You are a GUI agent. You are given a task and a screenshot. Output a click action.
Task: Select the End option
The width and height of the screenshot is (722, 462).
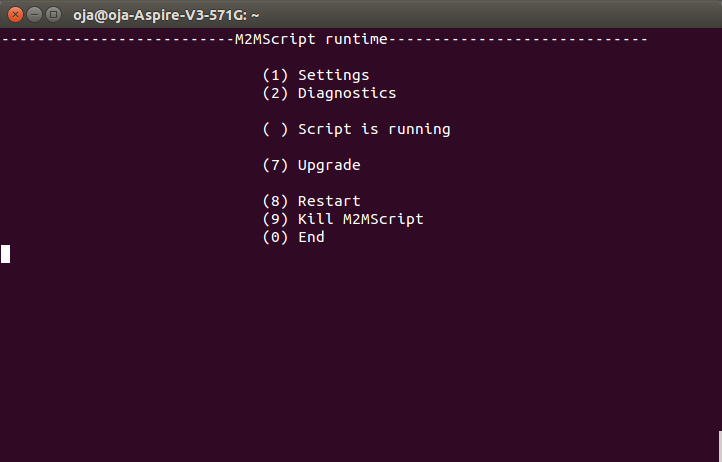[311, 237]
